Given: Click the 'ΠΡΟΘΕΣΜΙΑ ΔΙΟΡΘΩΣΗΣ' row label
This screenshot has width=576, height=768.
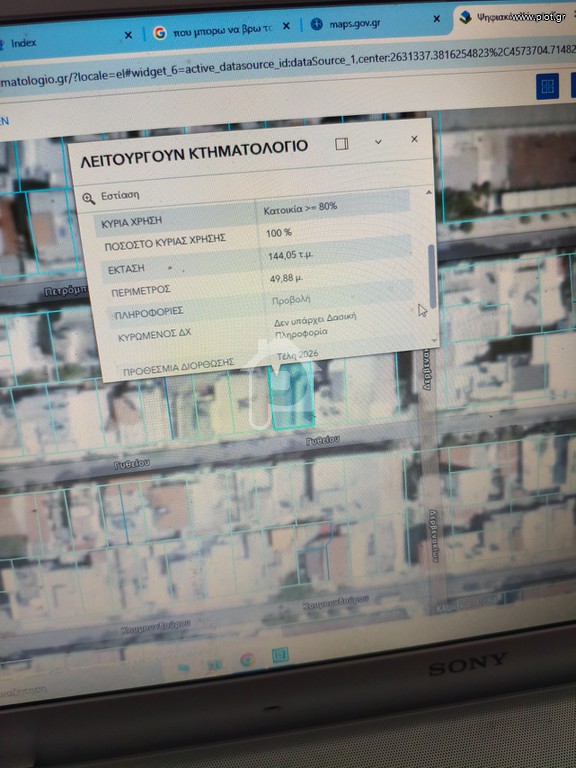Looking at the screenshot, I should tap(178, 367).
